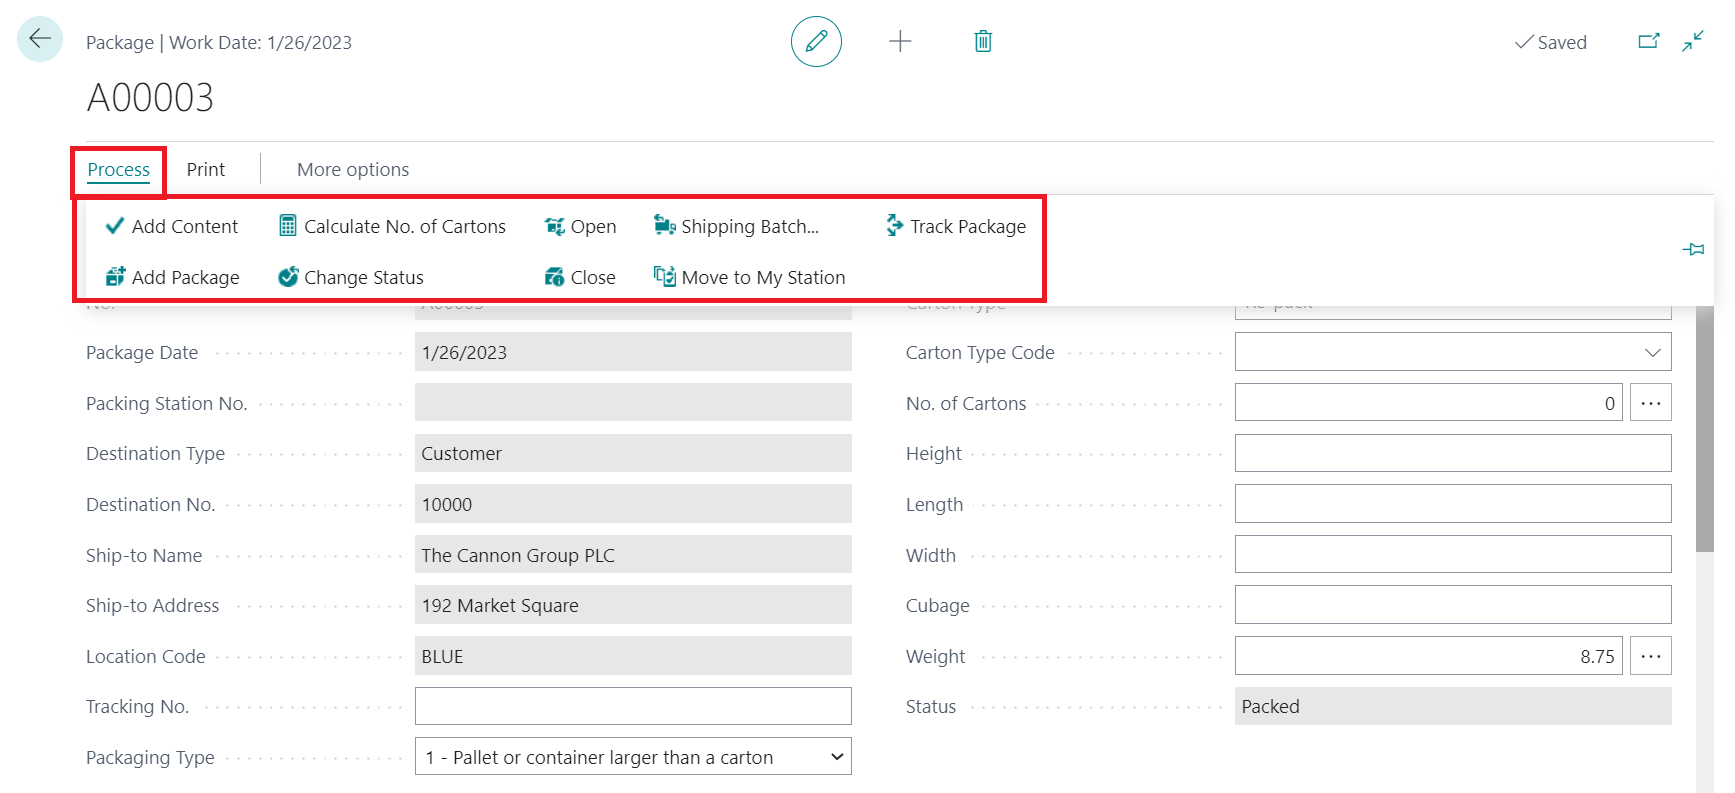Click the trash can delete icon
The height and width of the screenshot is (793, 1735).
983,42
